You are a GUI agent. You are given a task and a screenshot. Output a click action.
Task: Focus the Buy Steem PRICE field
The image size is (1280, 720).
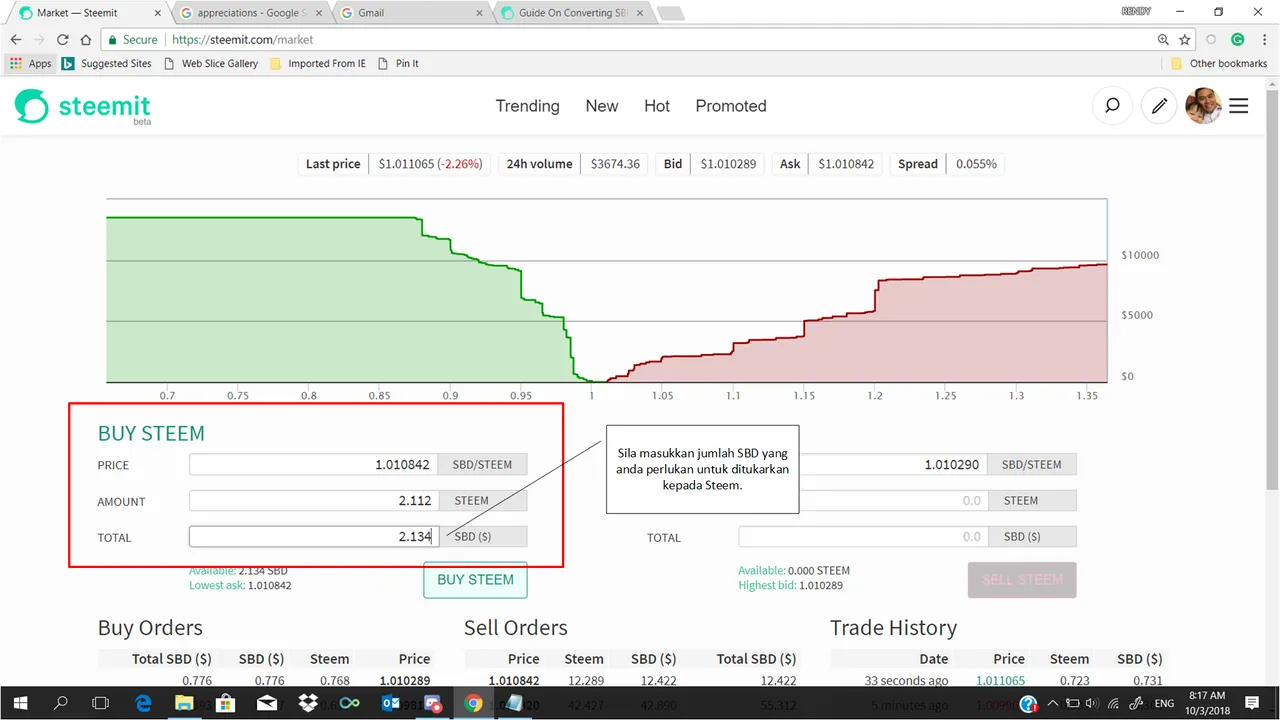point(313,464)
